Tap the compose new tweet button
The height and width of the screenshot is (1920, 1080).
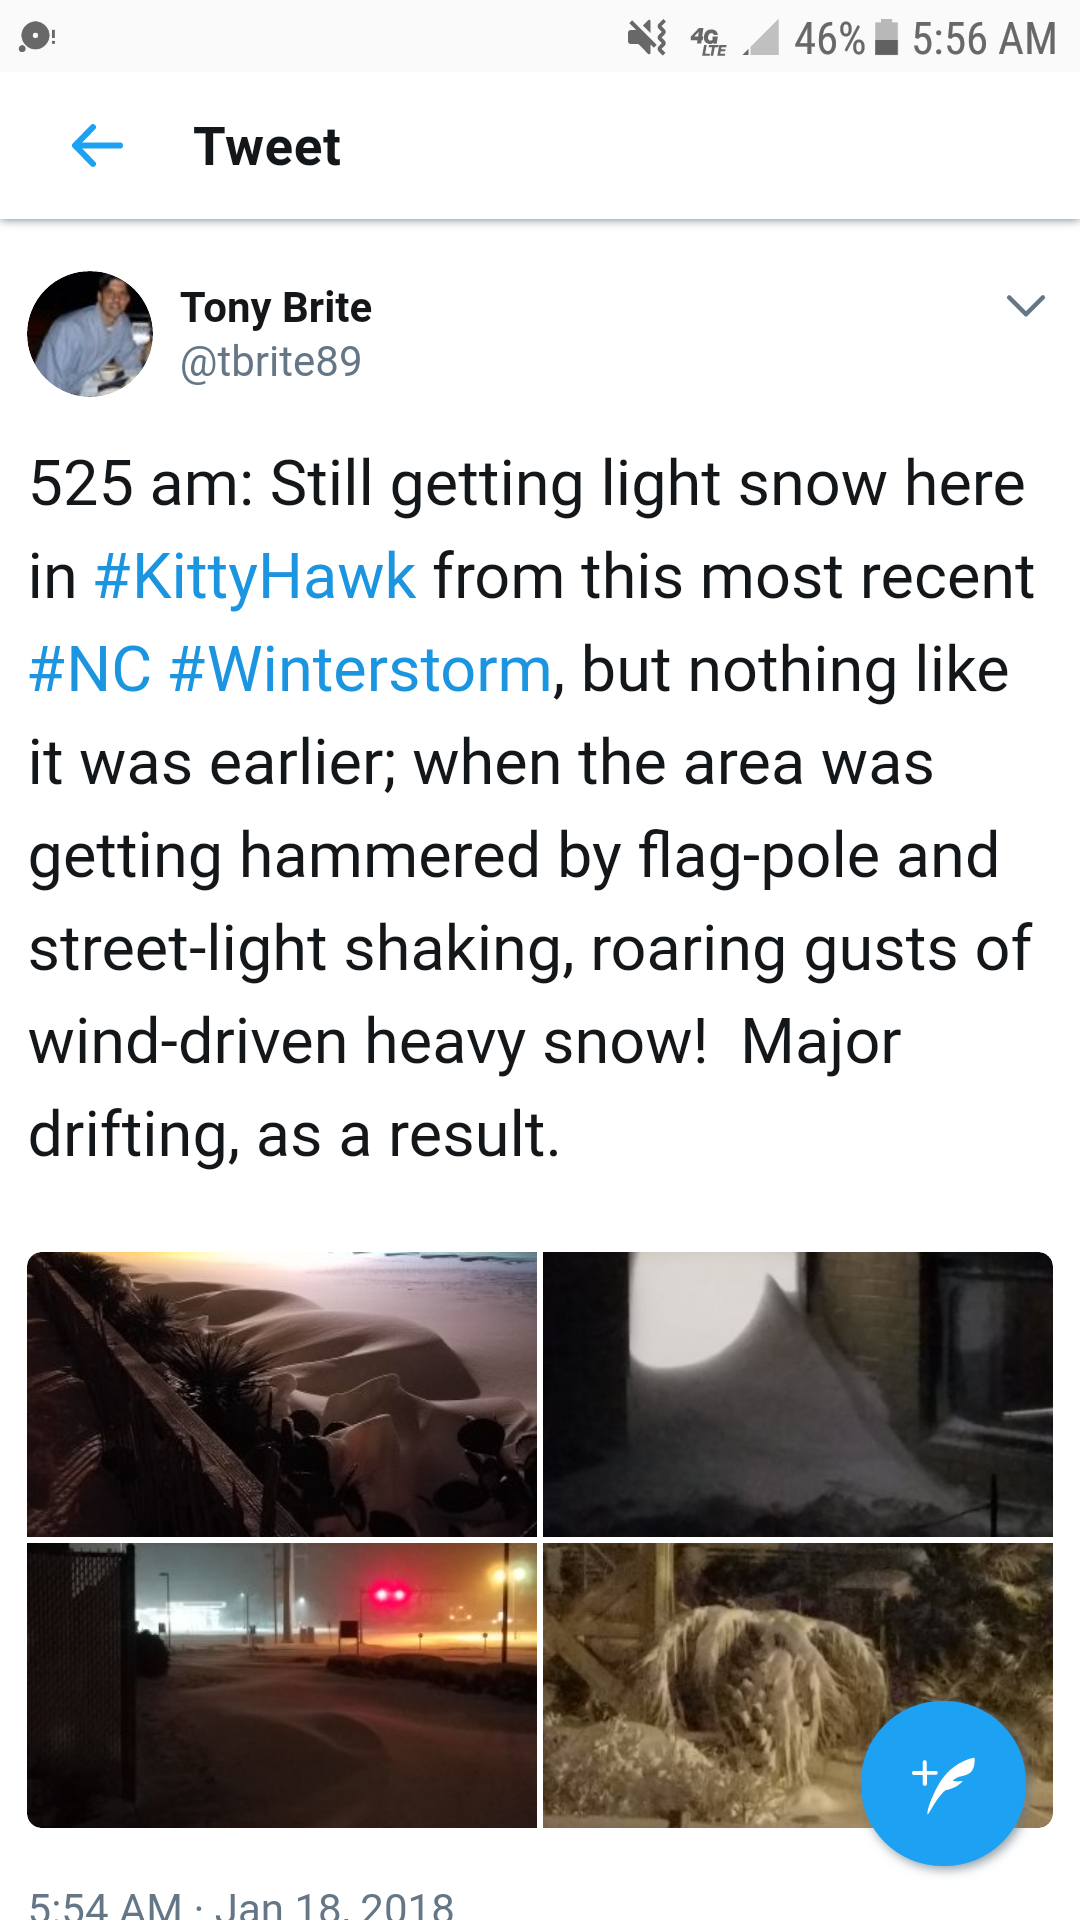[x=943, y=1783]
